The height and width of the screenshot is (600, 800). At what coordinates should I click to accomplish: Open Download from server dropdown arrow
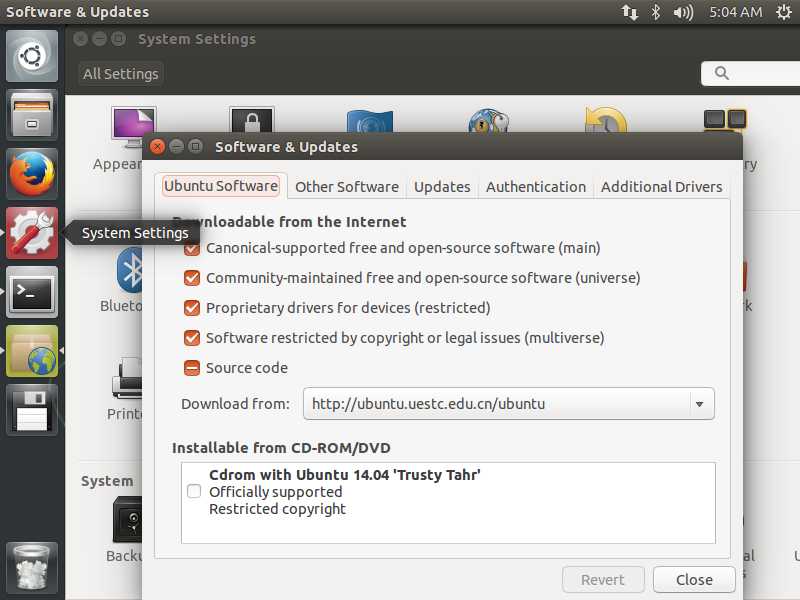coord(699,404)
